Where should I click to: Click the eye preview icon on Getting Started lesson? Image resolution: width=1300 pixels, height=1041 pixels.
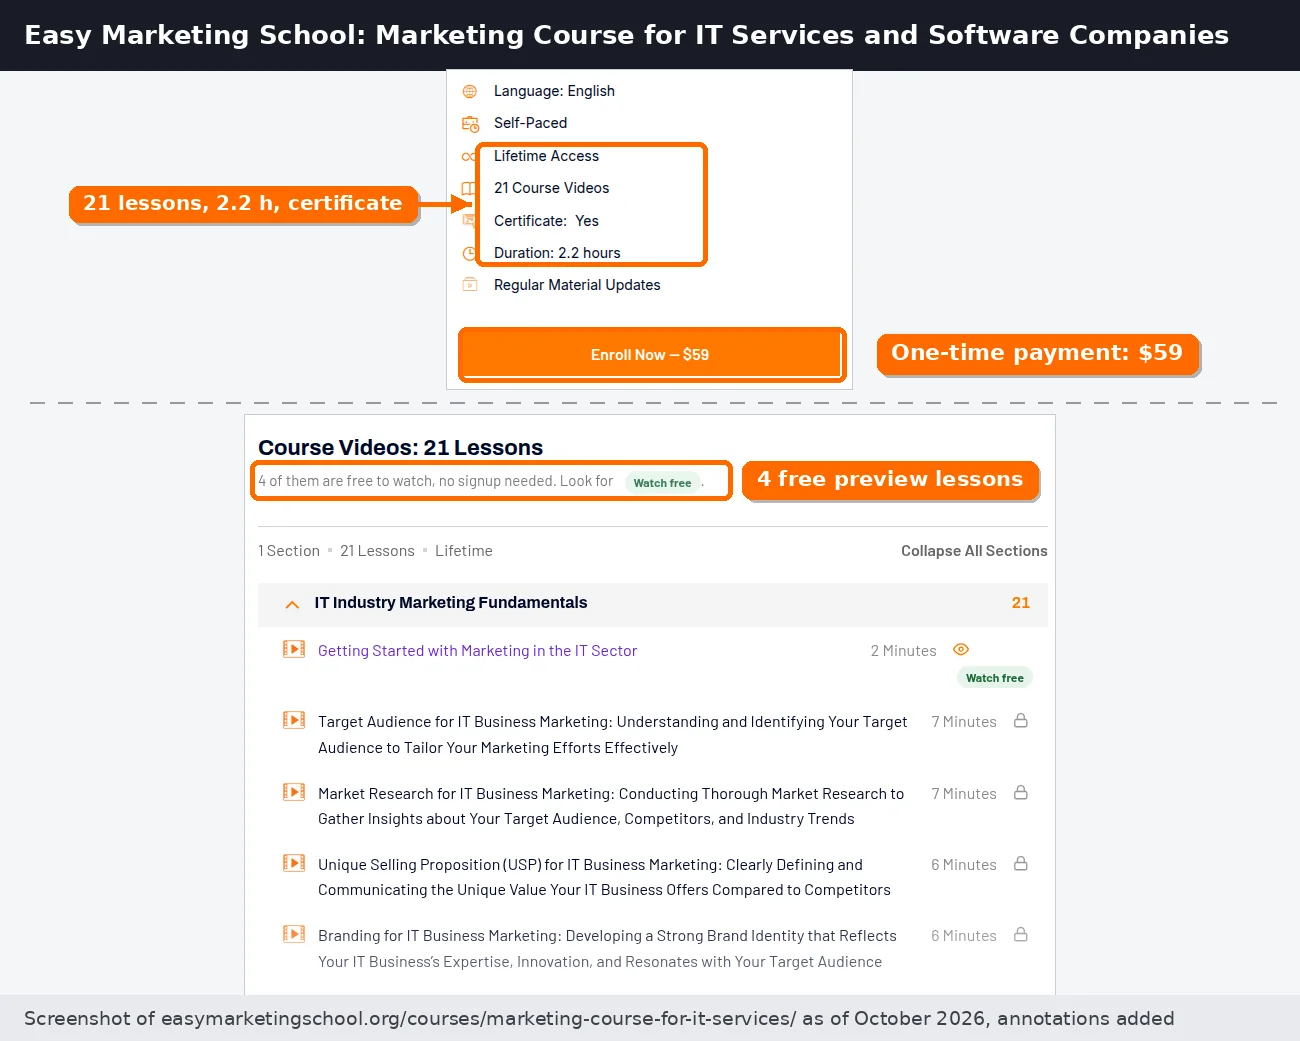[x=961, y=649]
